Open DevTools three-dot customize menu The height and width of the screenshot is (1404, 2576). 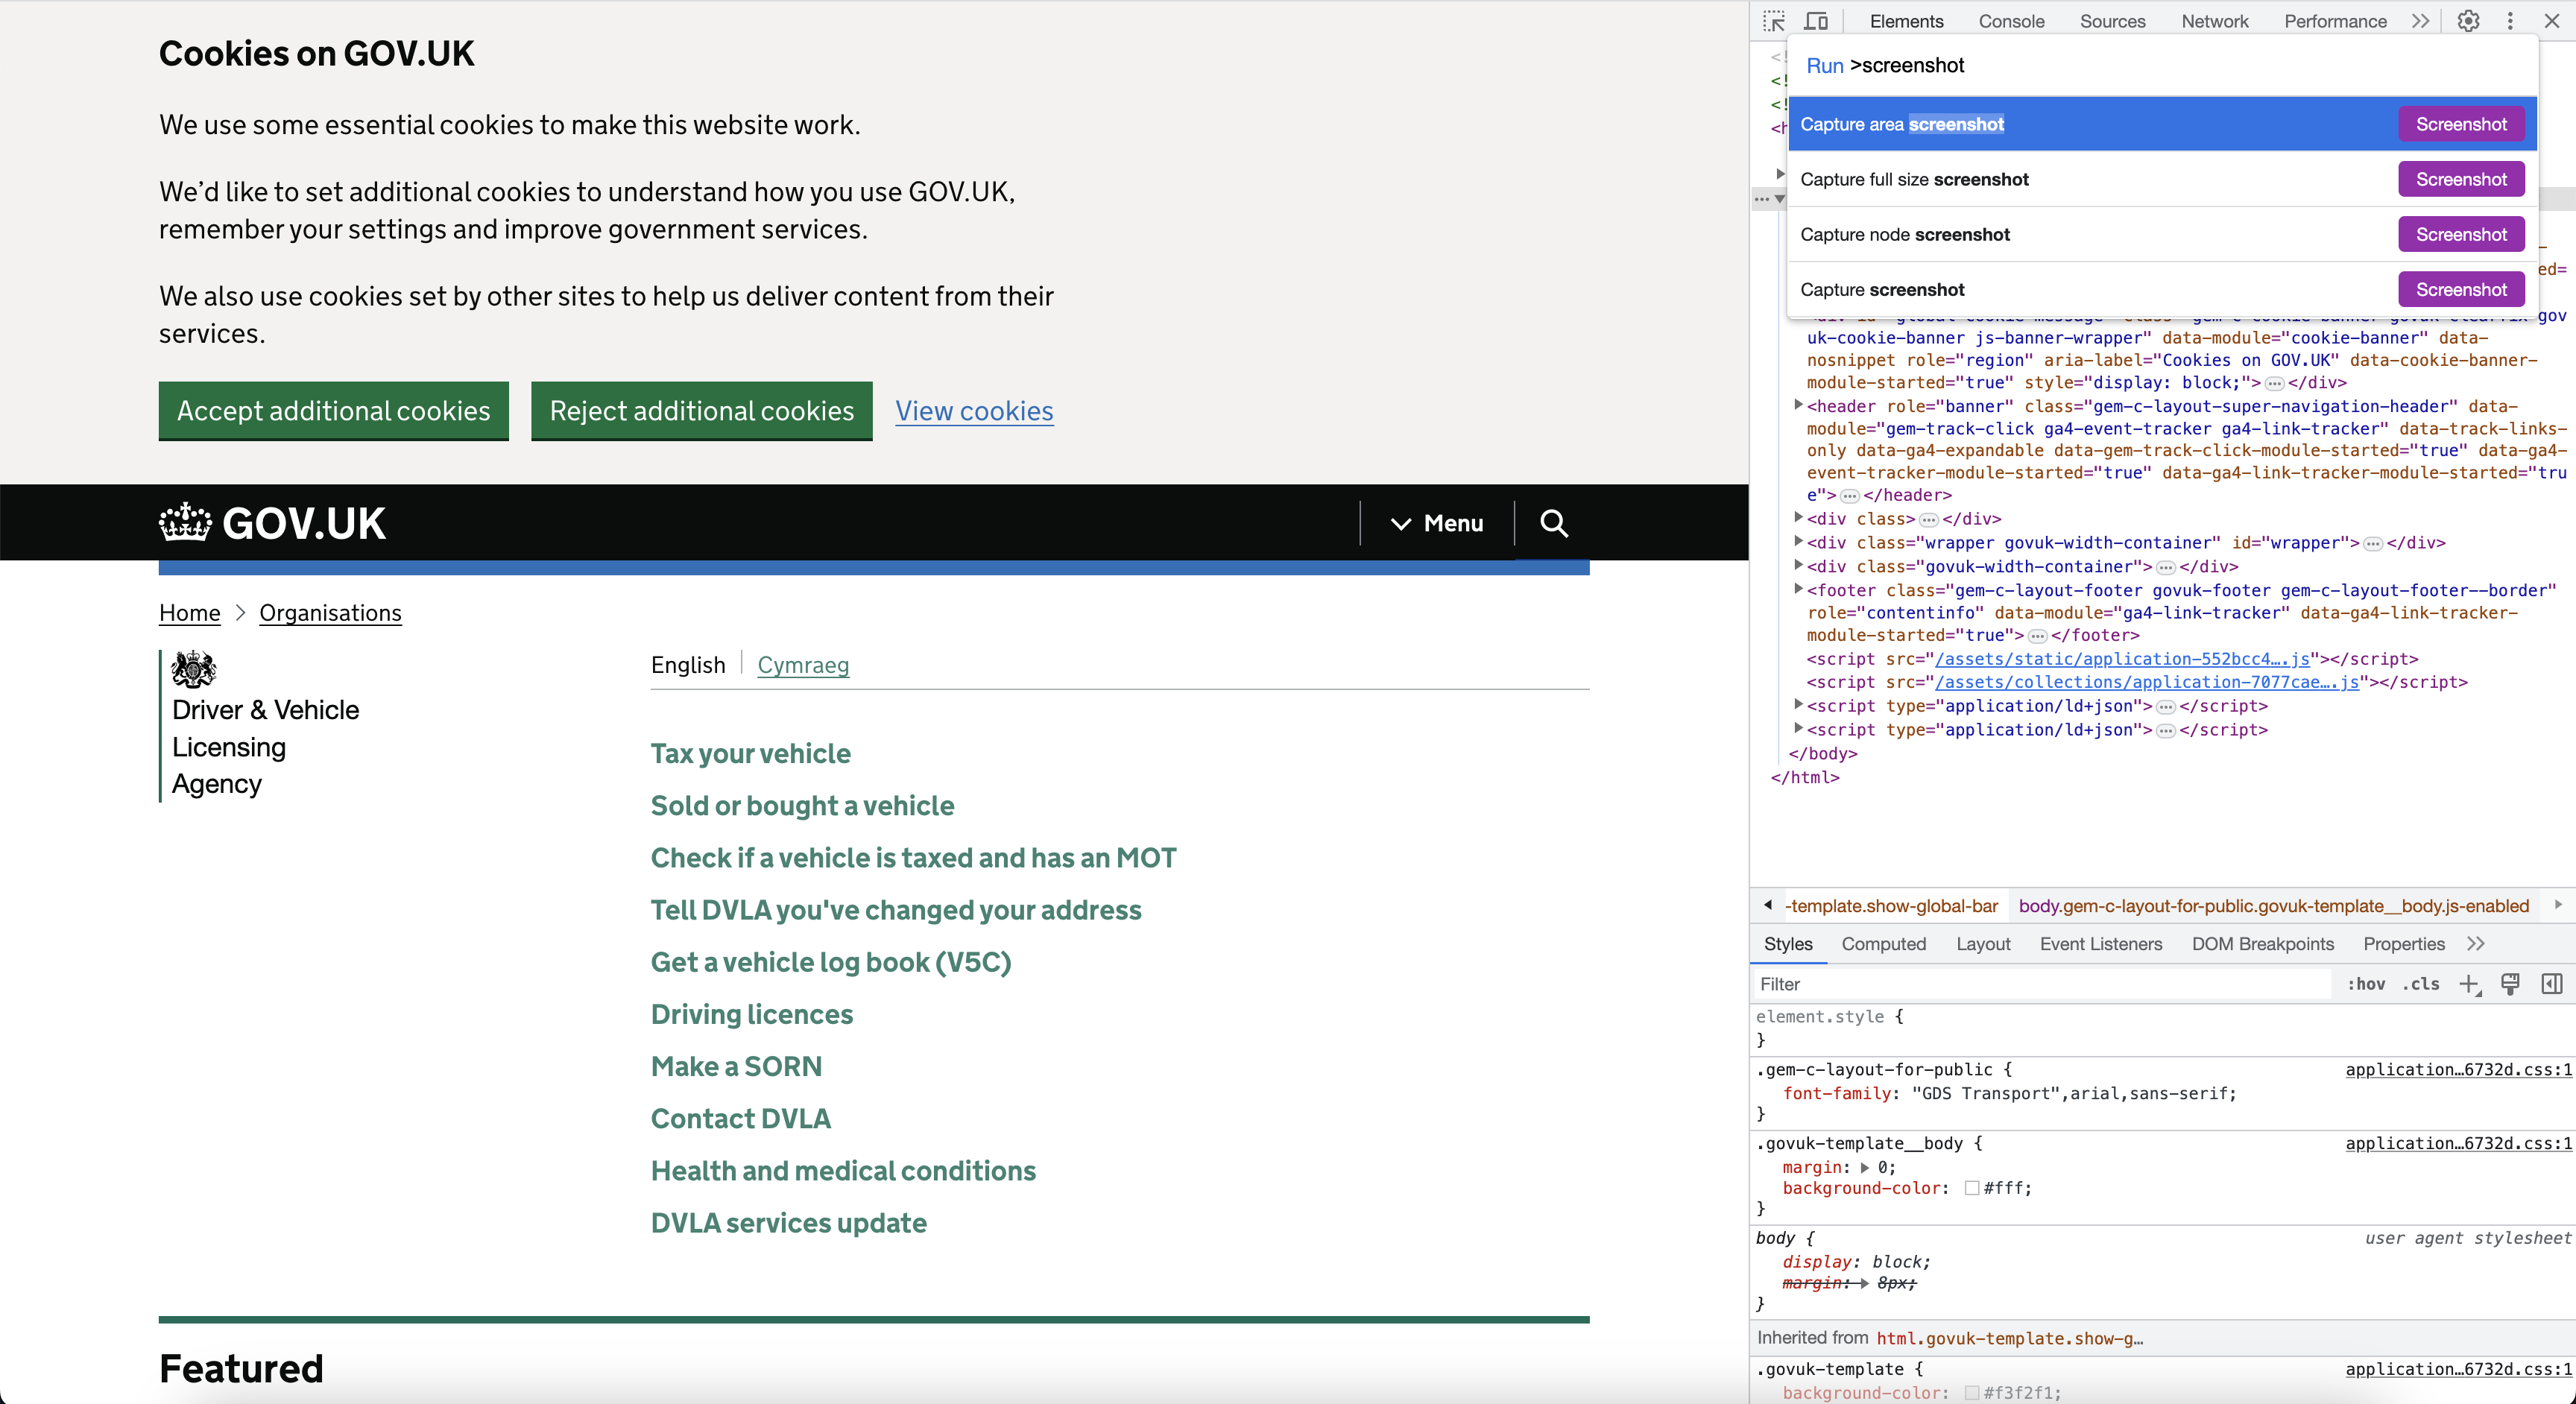pyautogui.click(x=2510, y=21)
